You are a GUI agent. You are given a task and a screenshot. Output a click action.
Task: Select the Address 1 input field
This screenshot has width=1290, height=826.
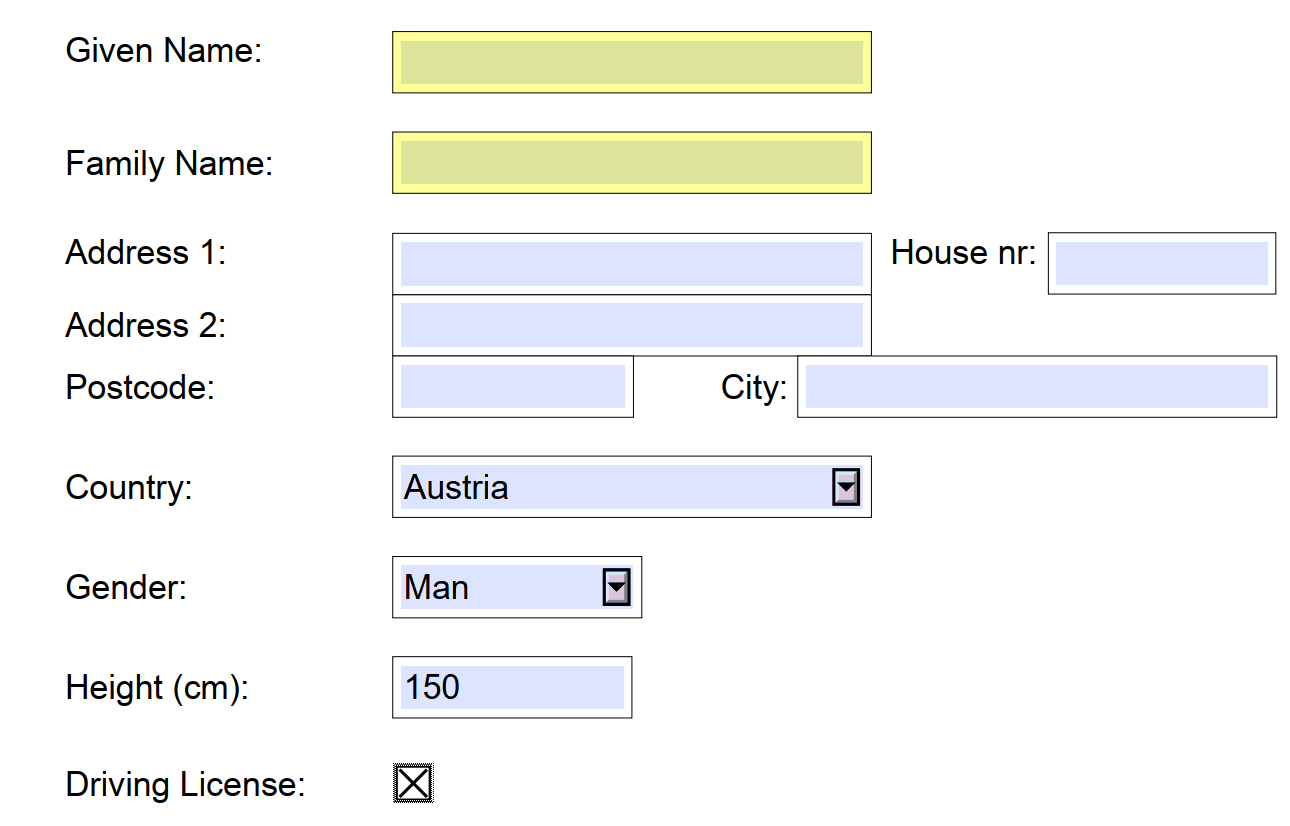click(x=632, y=264)
